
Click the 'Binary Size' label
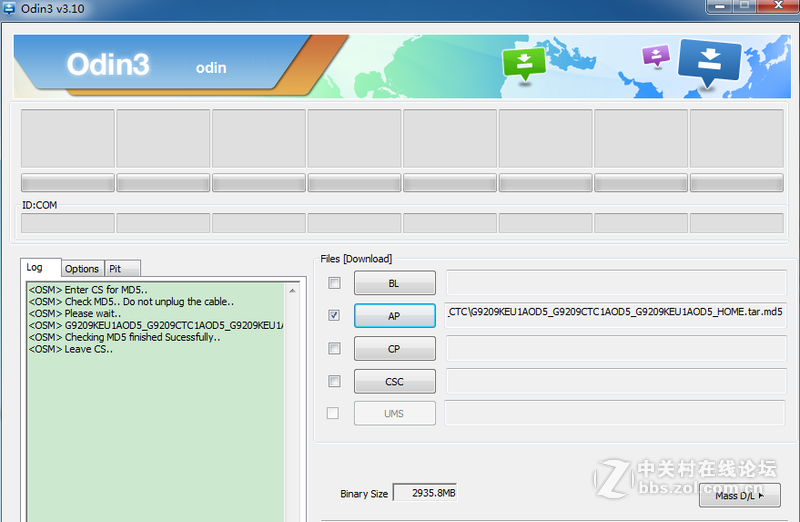364,494
